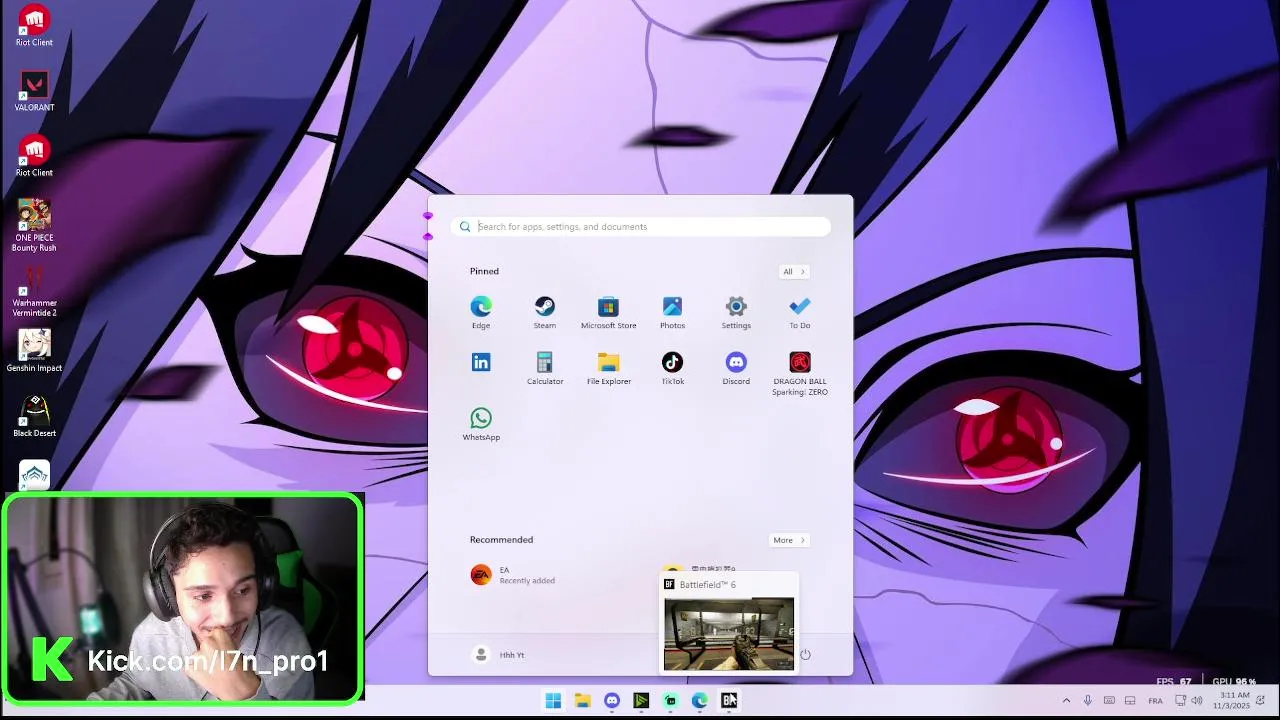Open LinkedIn pinned app
This screenshot has width=1280, height=720.
(481, 362)
